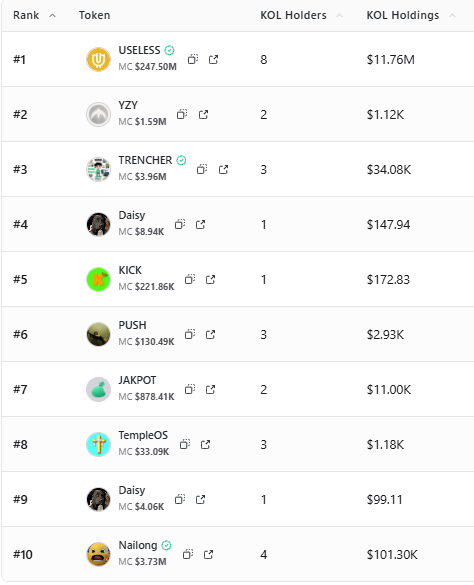Open Nailong token external link
Image resolution: width=474 pixels, height=585 pixels.
click(x=208, y=554)
